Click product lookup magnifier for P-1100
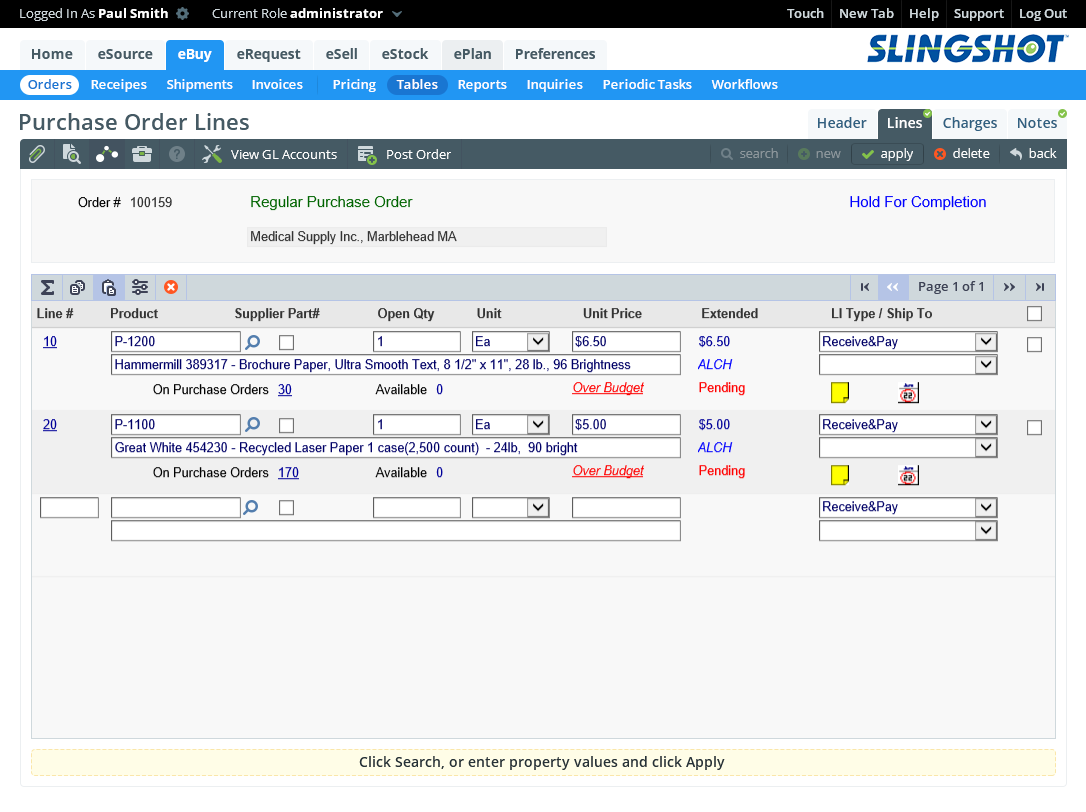Viewport: 1086px width, 812px height. click(252, 425)
